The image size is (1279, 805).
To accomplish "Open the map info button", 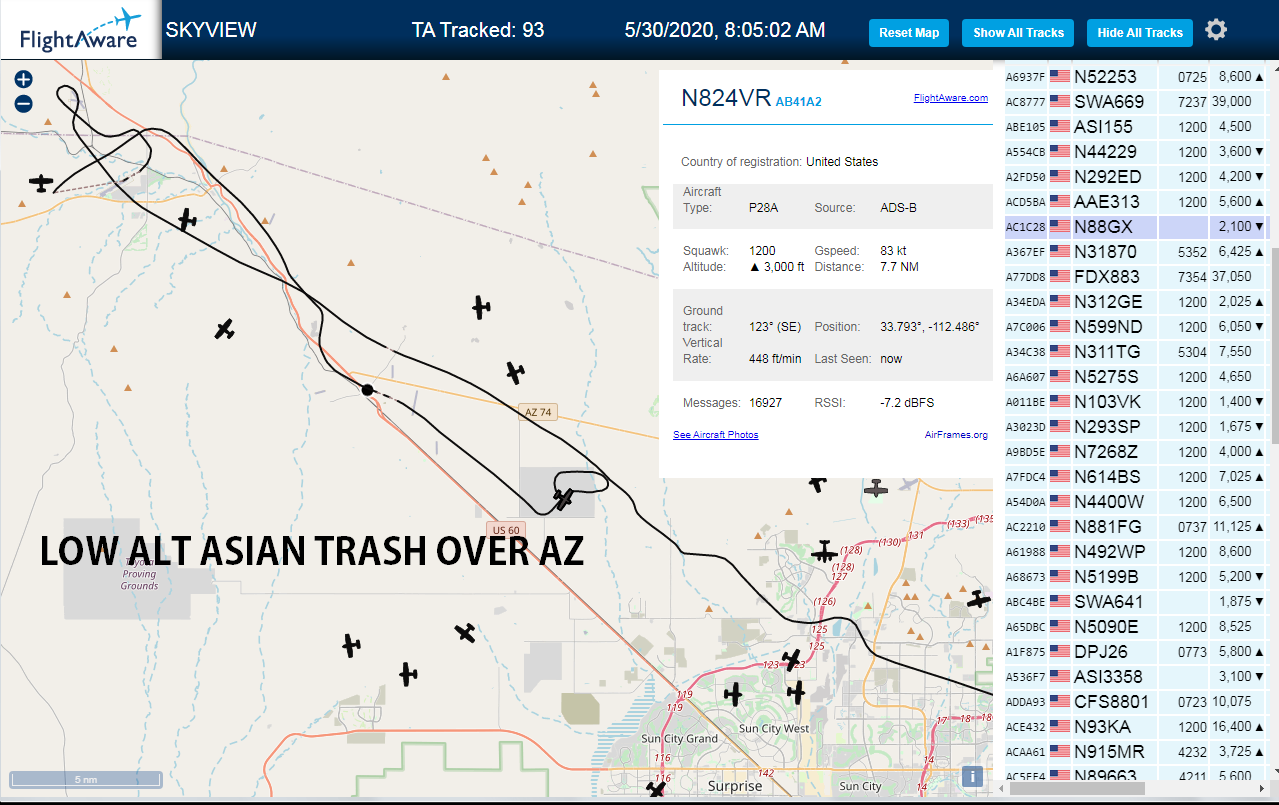I will click(x=972, y=776).
